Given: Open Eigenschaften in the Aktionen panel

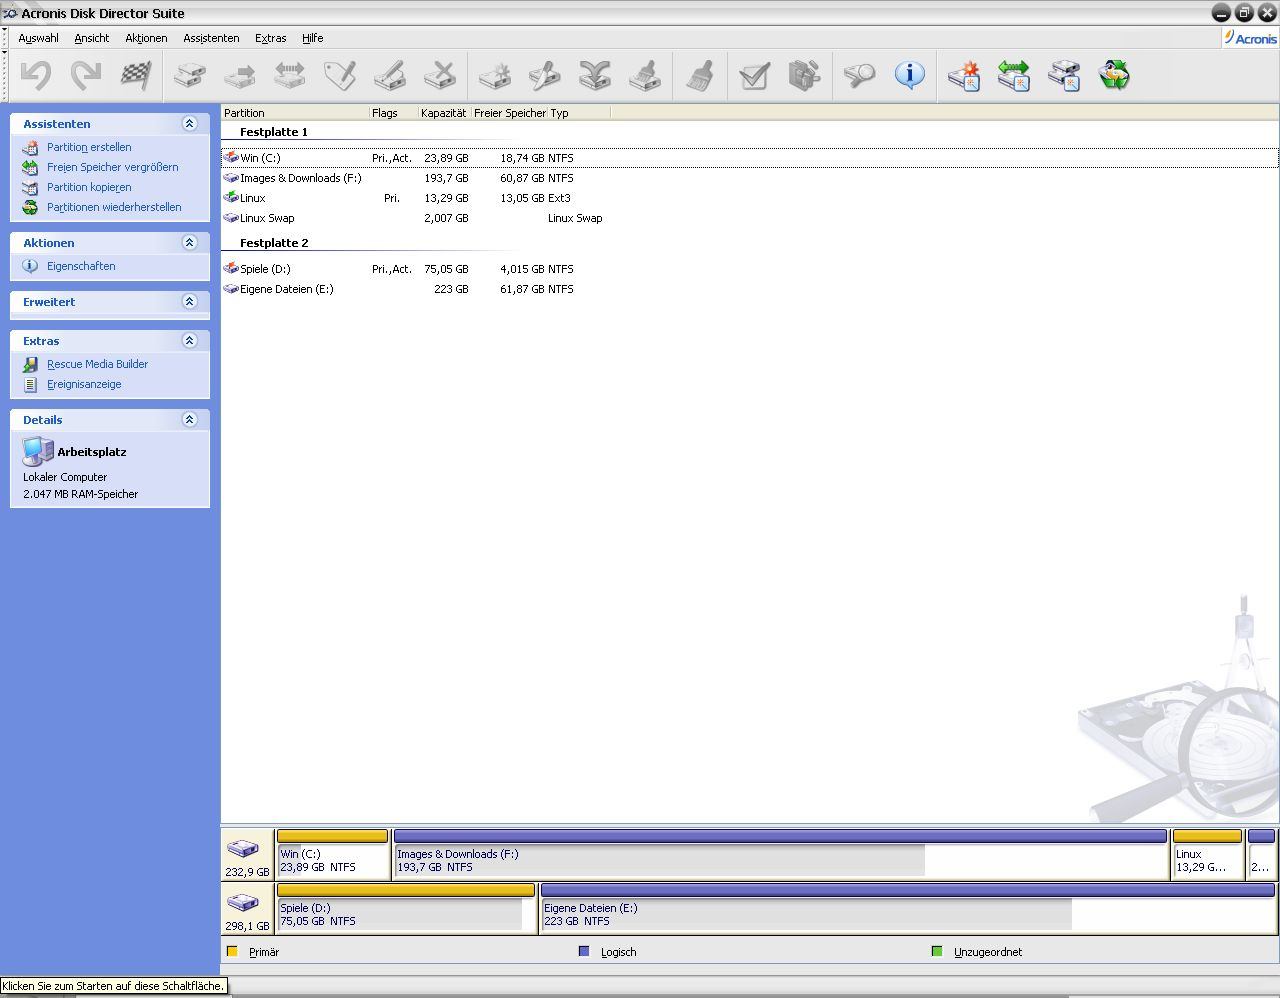Looking at the screenshot, I should [81, 266].
